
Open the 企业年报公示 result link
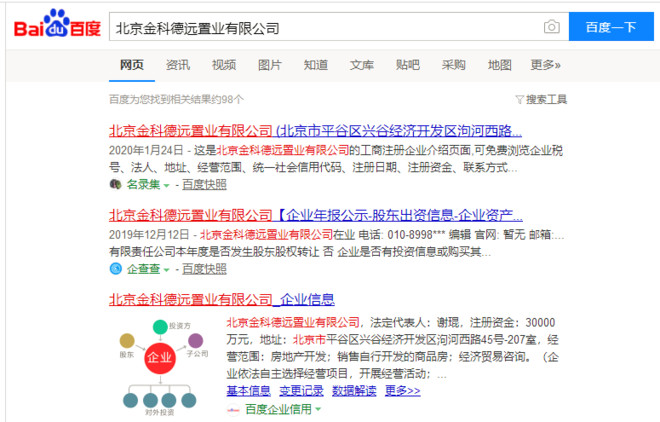pyautogui.click(x=316, y=215)
